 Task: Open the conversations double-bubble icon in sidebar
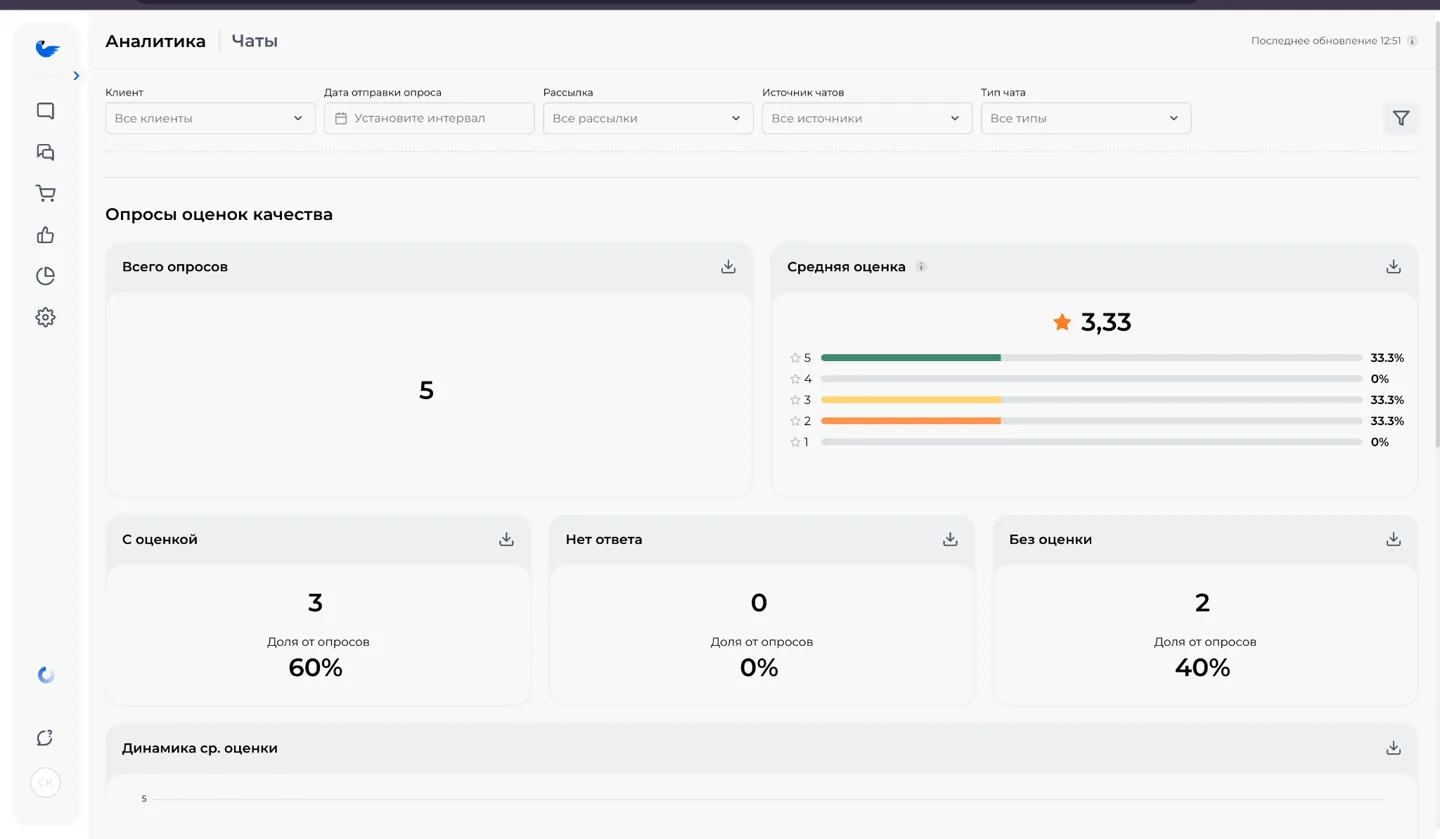[45, 152]
